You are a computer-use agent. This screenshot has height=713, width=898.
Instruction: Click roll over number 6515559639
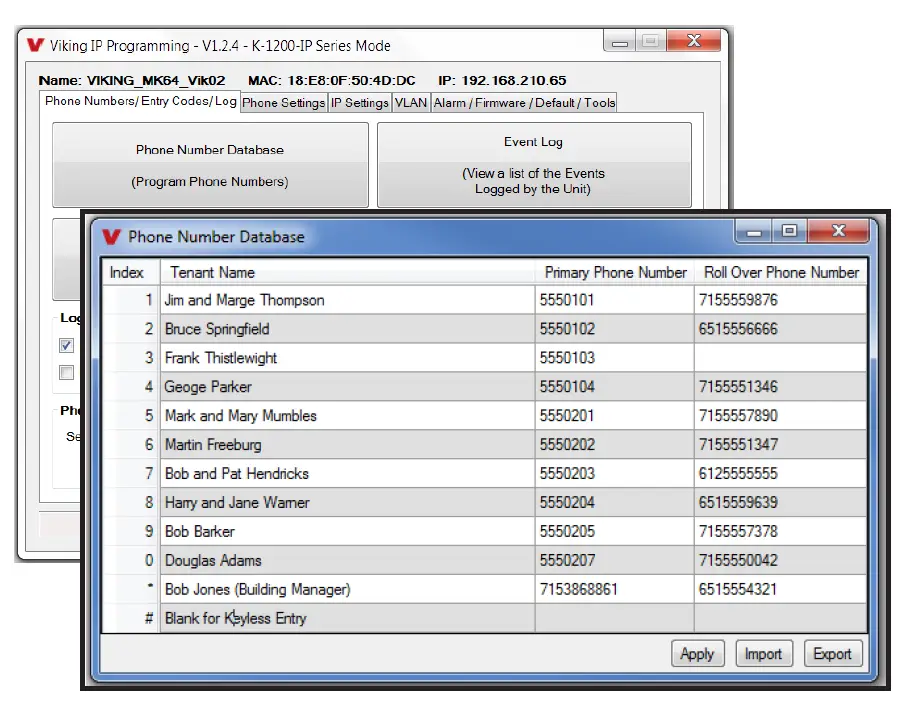tap(781, 502)
